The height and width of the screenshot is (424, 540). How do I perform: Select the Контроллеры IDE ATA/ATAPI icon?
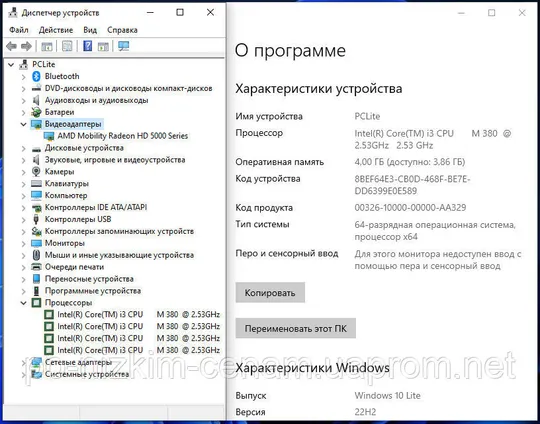(36, 208)
